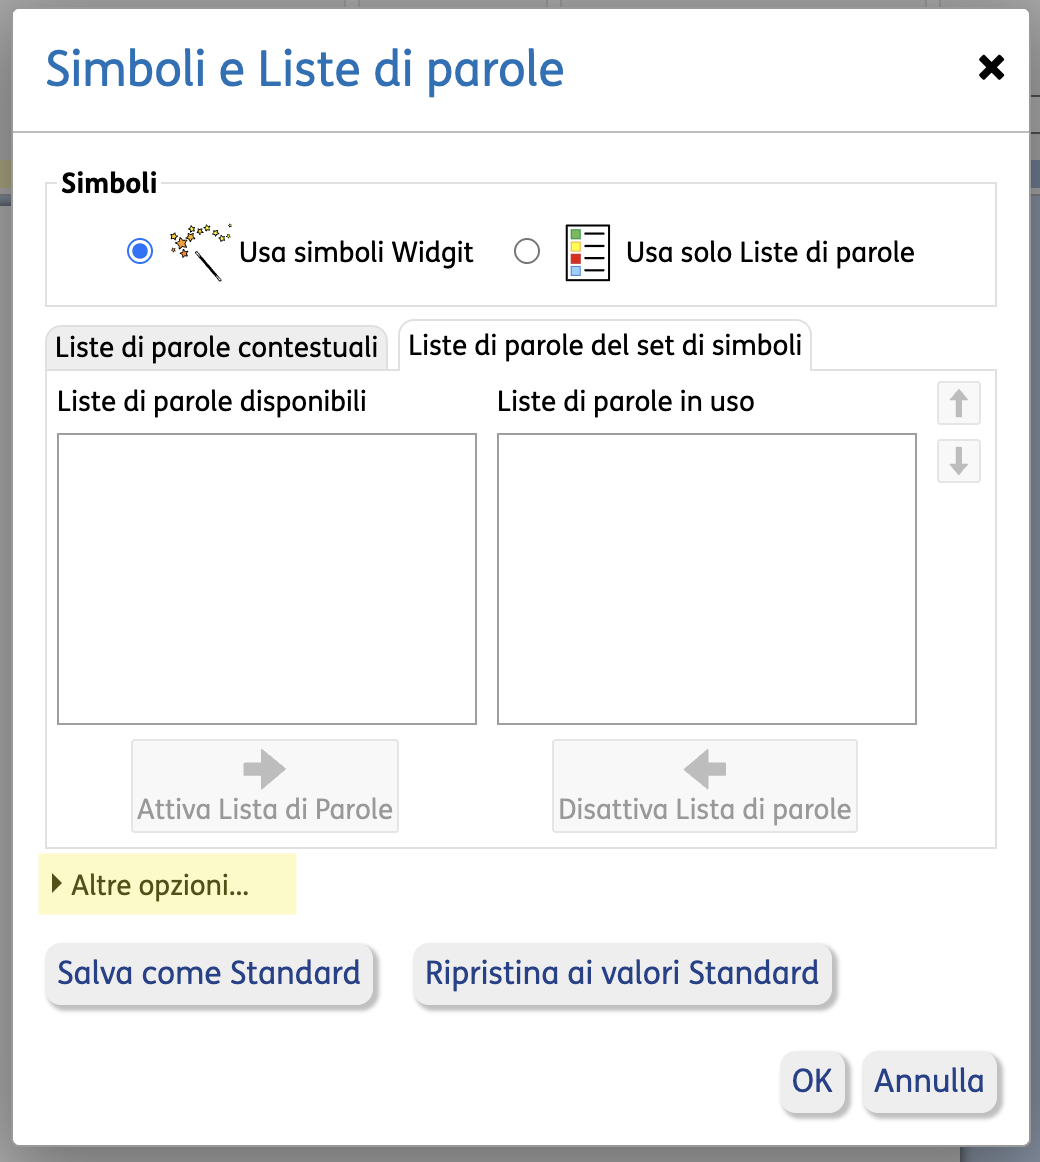The width and height of the screenshot is (1040, 1162).
Task: Open the Liste di parole del set di simboli tab
Action: [605, 346]
